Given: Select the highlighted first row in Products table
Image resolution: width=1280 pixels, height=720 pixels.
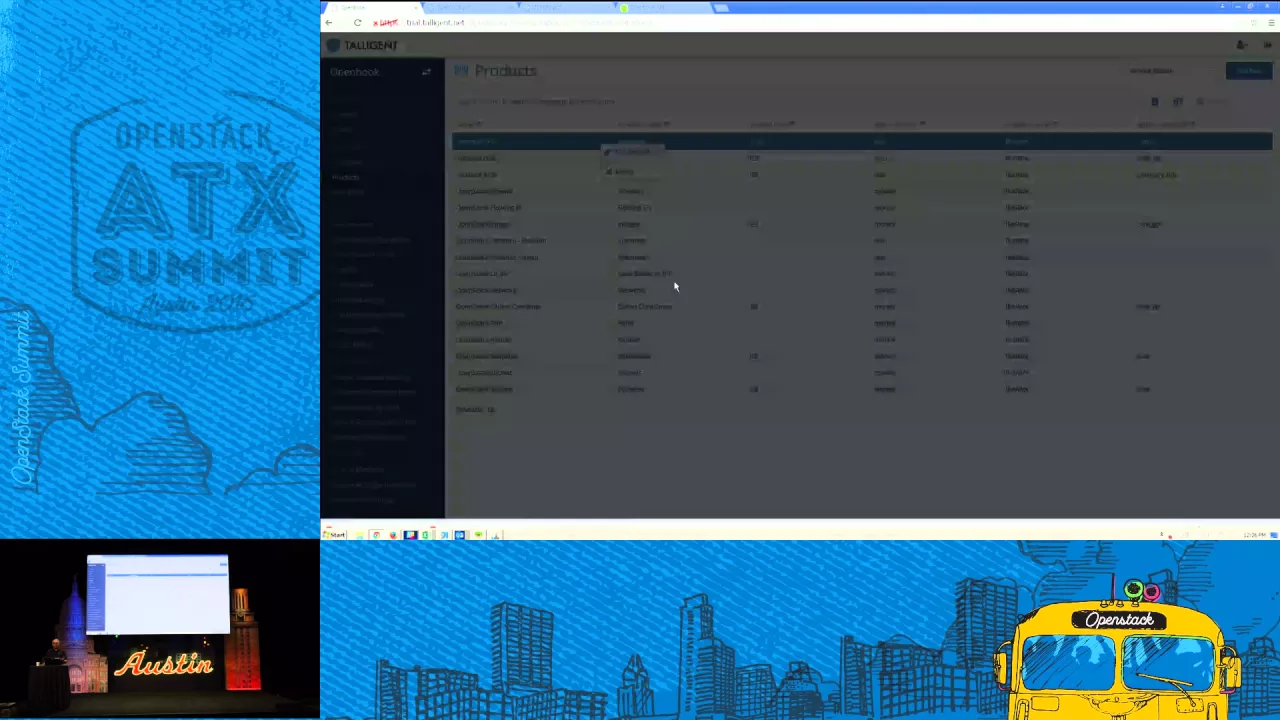Looking at the screenshot, I should pos(862,142).
